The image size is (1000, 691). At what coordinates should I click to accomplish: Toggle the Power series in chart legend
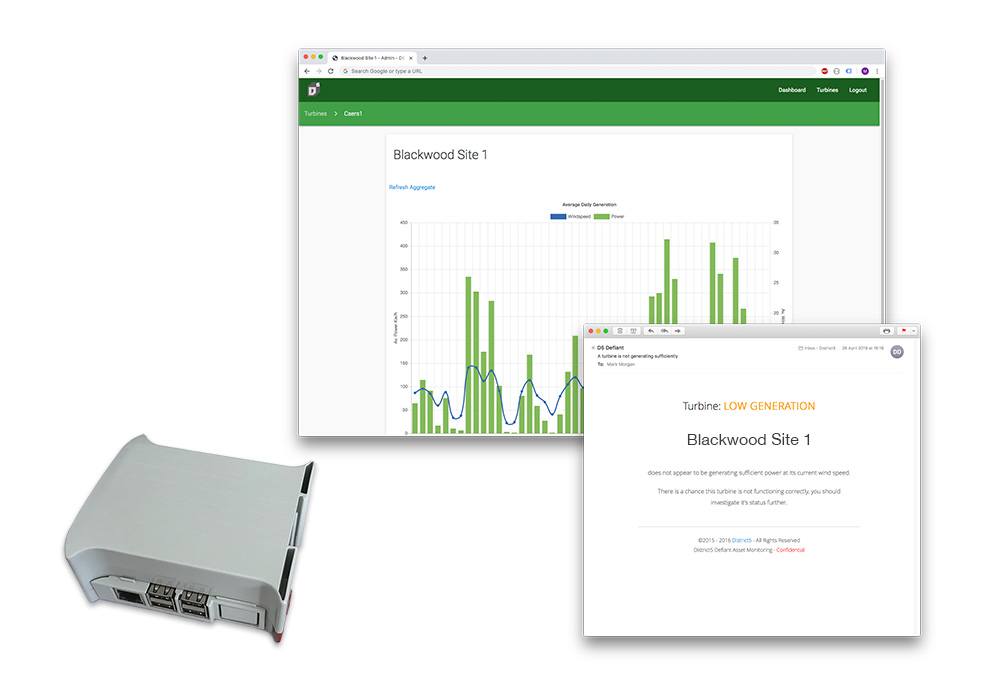pyautogui.click(x=610, y=216)
